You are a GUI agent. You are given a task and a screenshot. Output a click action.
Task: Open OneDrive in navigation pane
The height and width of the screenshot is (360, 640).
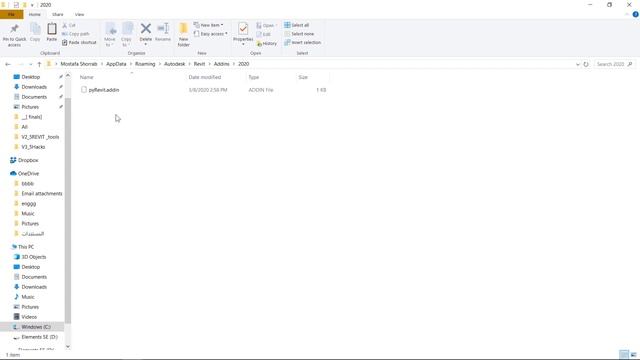pos(28,173)
